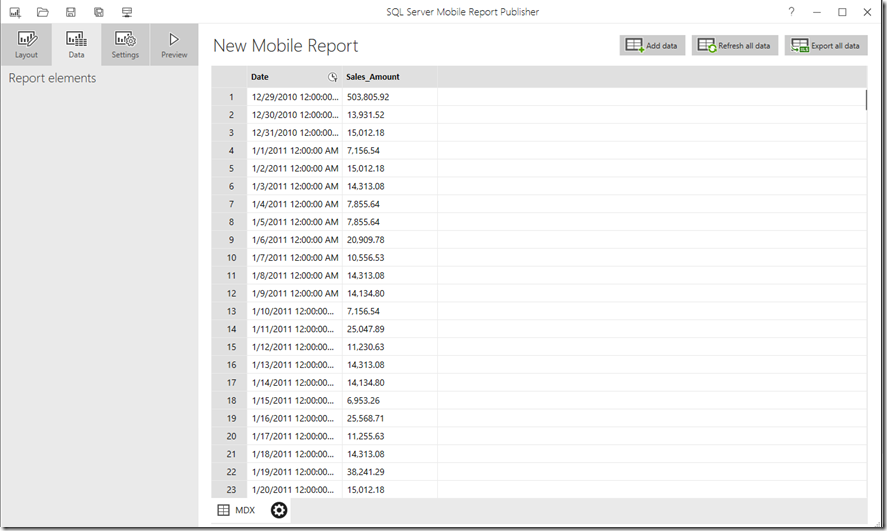This screenshot has width=887, height=531.
Task: Click the 6,953.26 sales cell
Action: pyautogui.click(x=389, y=400)
